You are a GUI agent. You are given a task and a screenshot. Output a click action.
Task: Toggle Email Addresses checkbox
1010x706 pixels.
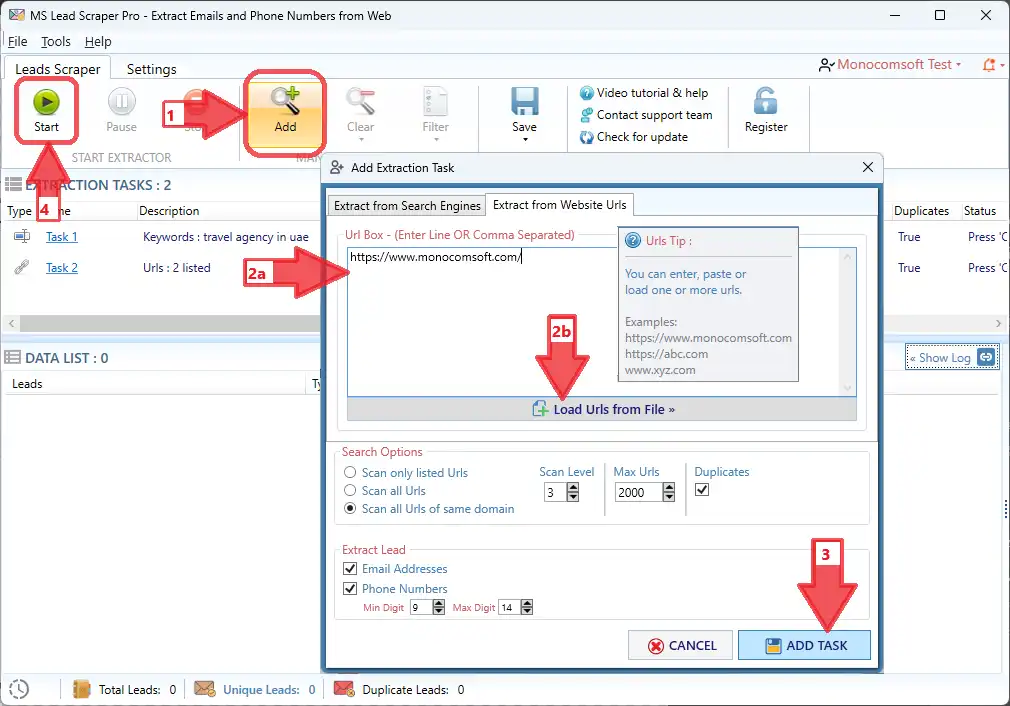click(350, 568)
